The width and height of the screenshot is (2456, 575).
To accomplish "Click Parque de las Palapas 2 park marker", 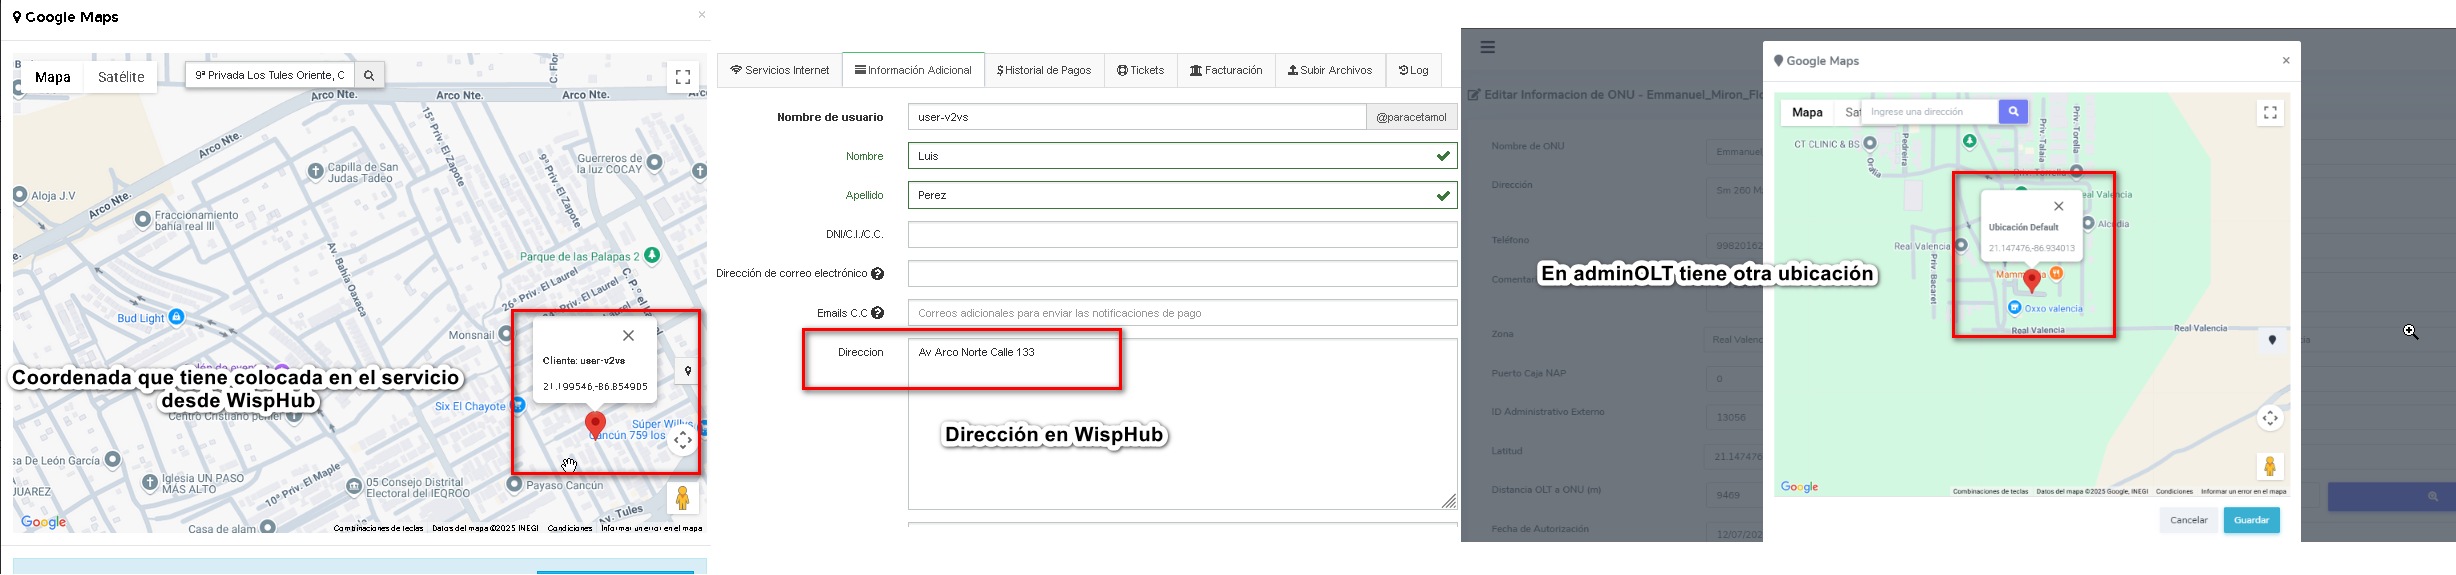I will click(652, 256).
